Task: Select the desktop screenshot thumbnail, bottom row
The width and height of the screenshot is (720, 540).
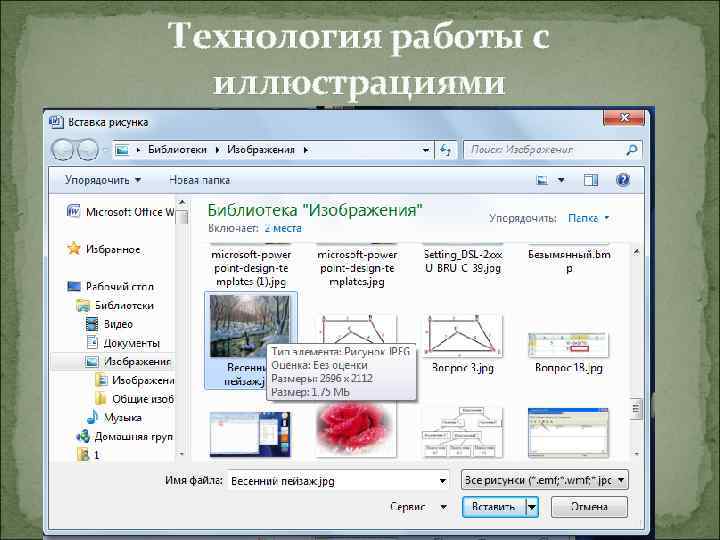Action: [250, 434]
